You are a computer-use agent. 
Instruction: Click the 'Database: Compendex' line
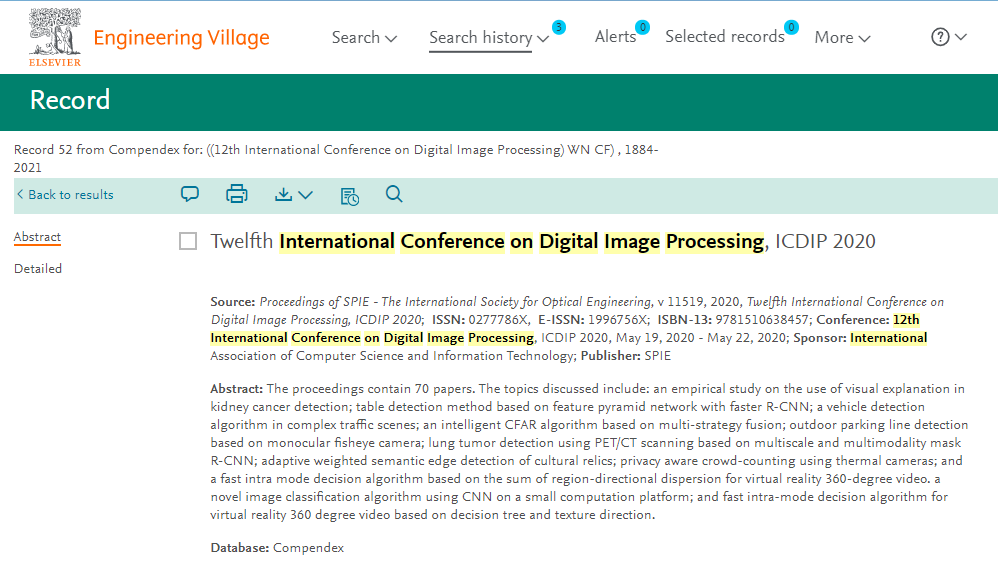point(277,548)
